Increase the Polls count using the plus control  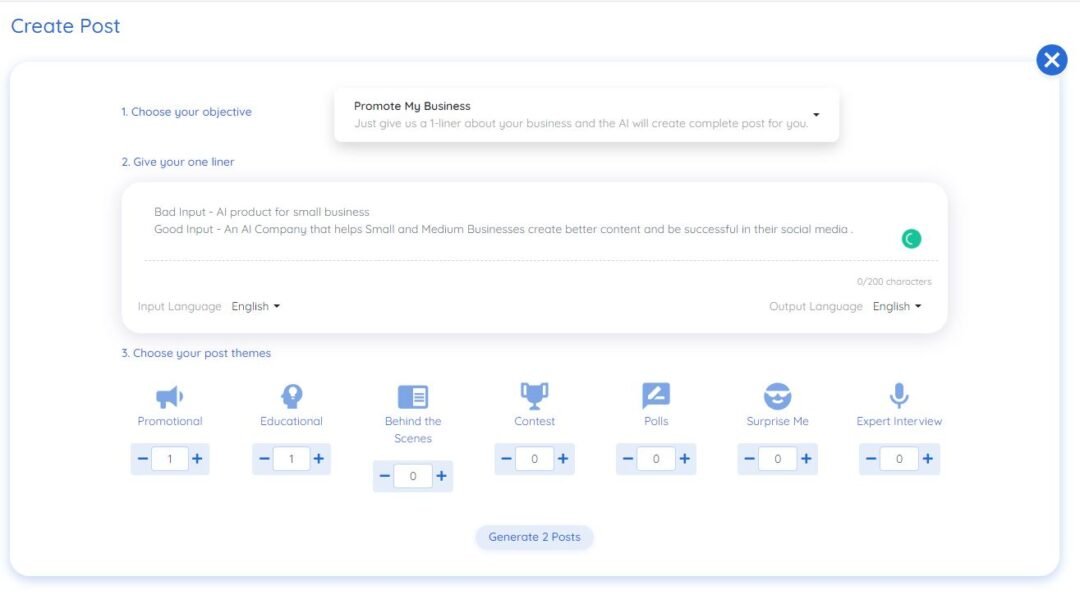(x=683, y=459)
